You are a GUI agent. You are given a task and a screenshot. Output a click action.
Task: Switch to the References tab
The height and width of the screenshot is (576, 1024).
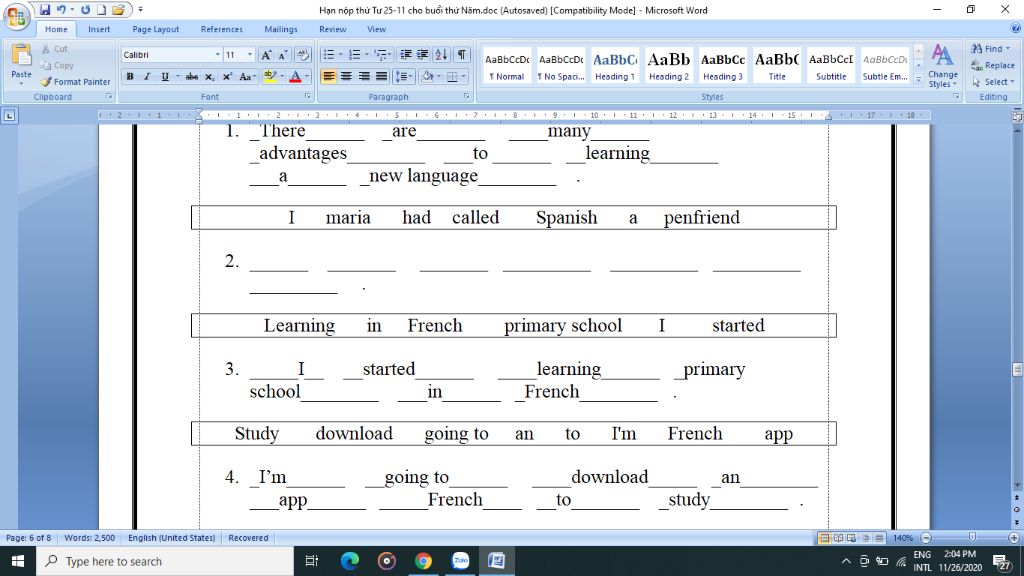pyautogui.click(x=221, y=29)
